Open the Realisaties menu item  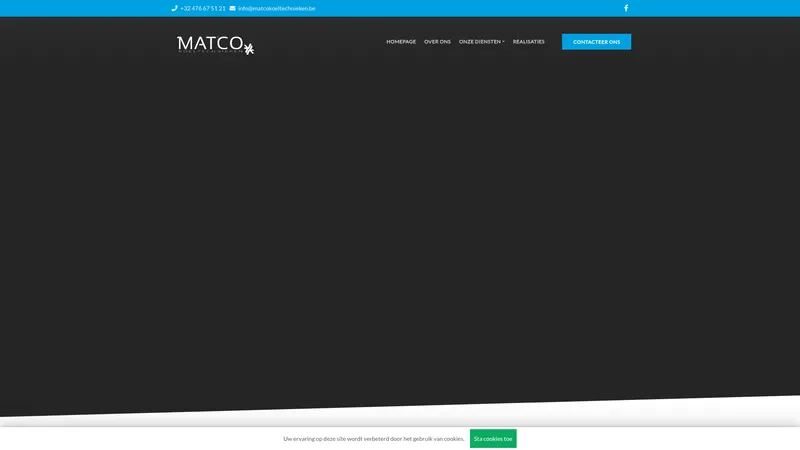coord(529,42)
